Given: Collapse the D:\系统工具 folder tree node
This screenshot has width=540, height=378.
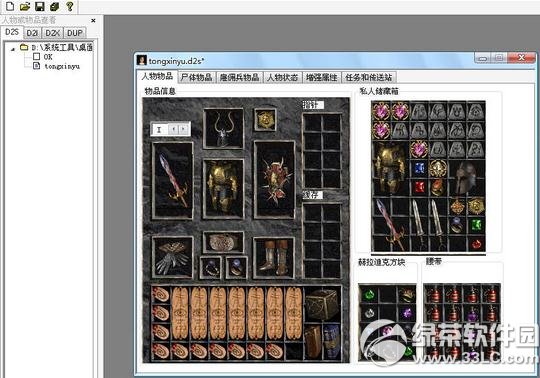Looking at the screenshot, I should [x=13, y=49].
